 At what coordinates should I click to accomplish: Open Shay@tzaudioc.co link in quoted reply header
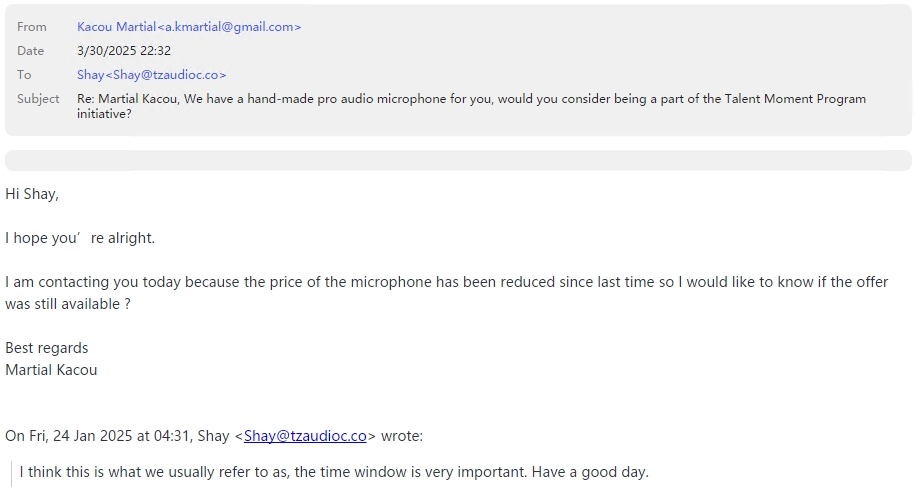(305, 436)
